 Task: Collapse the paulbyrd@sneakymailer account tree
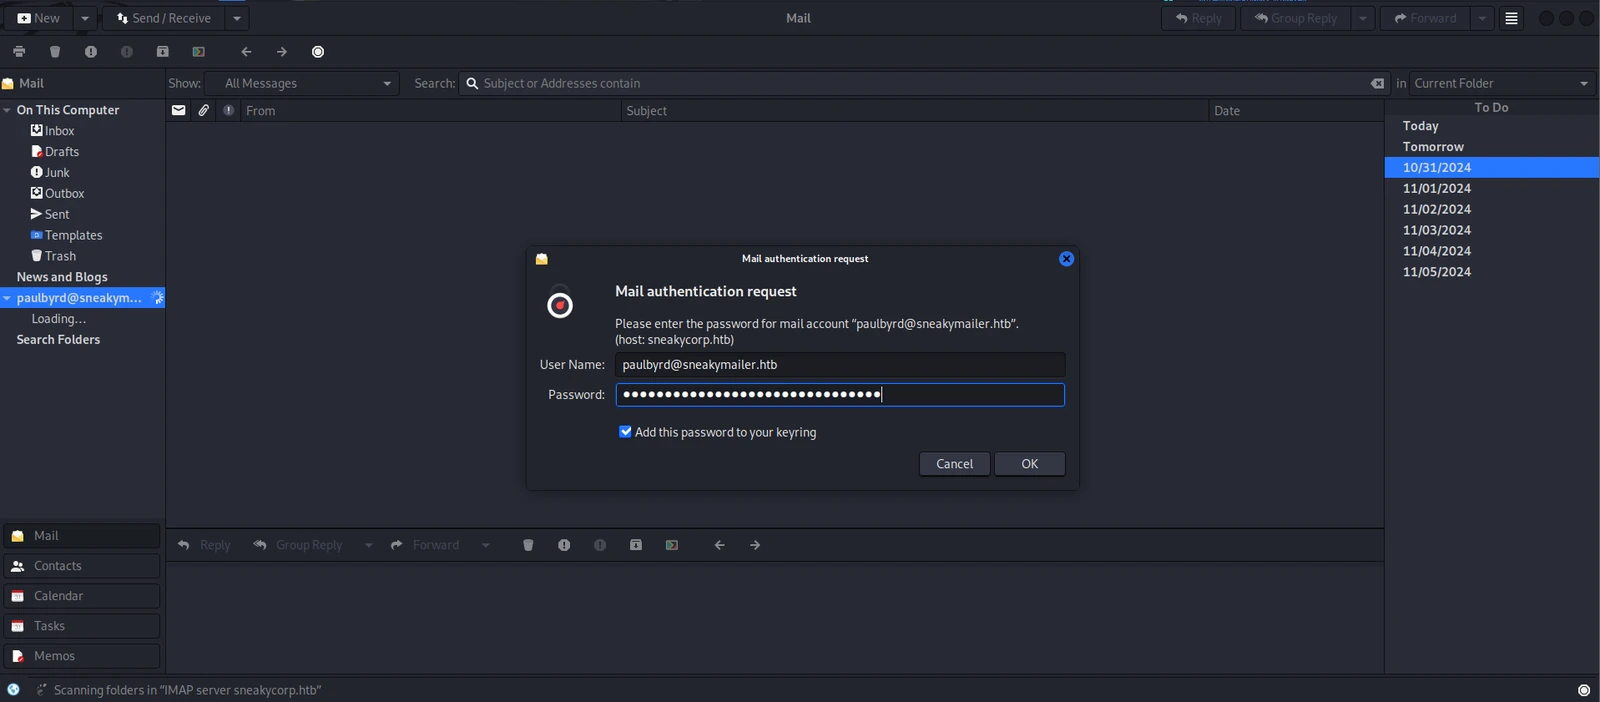click(7, 298)
